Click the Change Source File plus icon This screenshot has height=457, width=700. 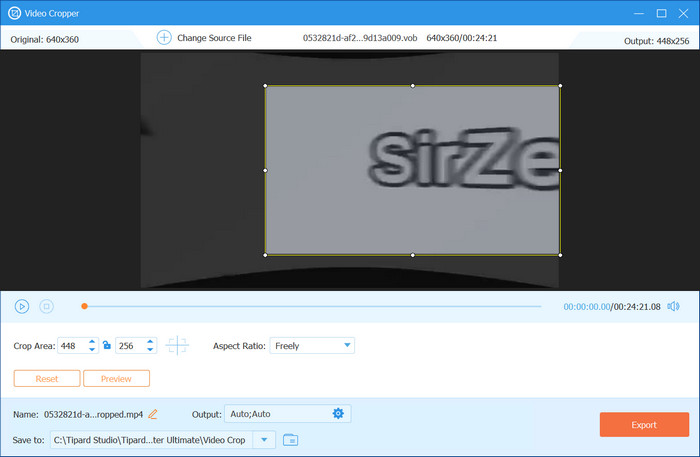164,37
